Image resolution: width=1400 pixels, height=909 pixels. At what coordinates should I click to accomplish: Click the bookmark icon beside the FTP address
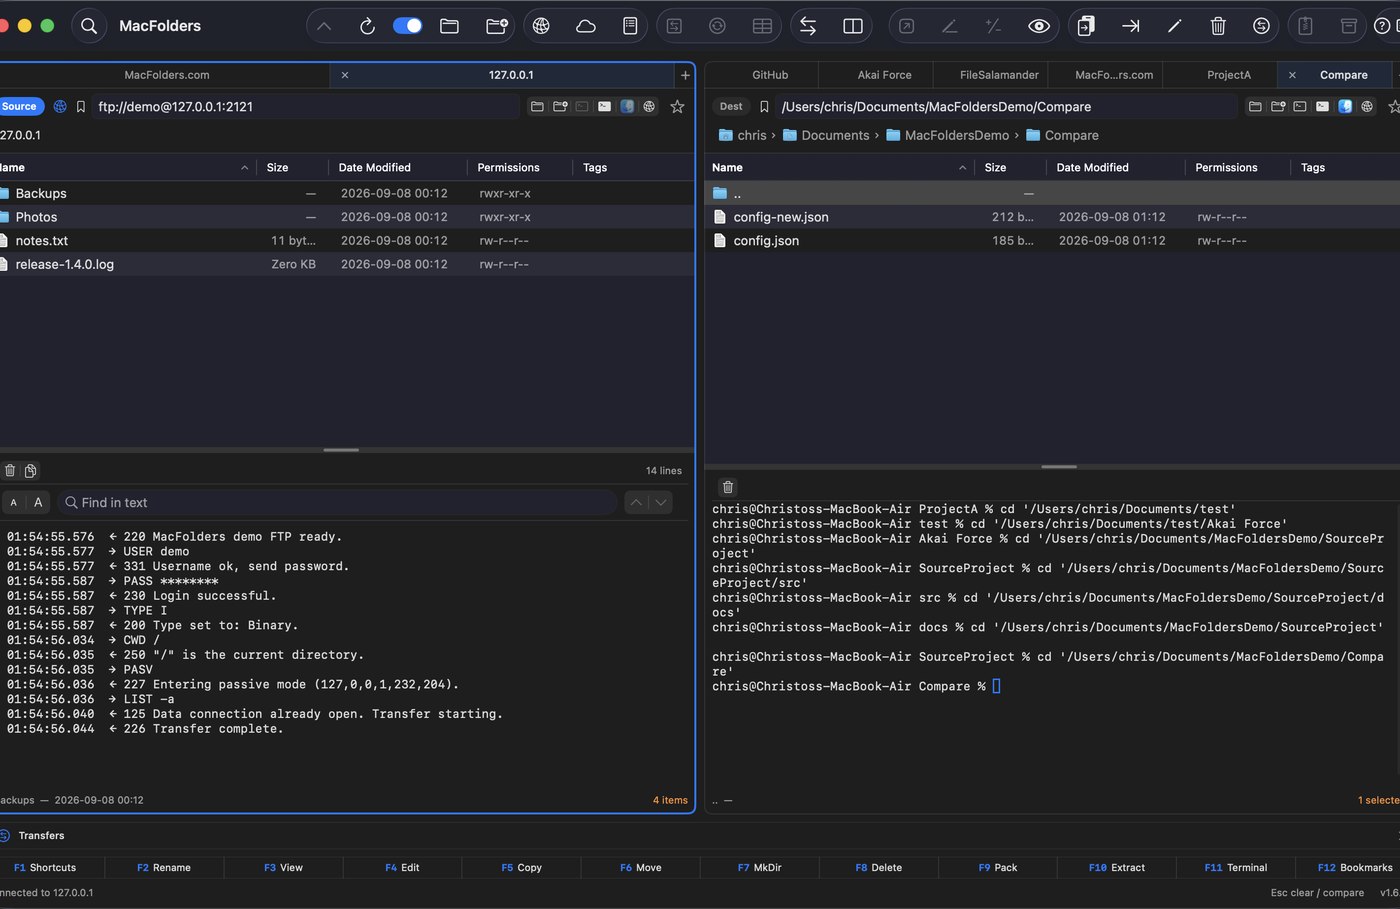81,106
